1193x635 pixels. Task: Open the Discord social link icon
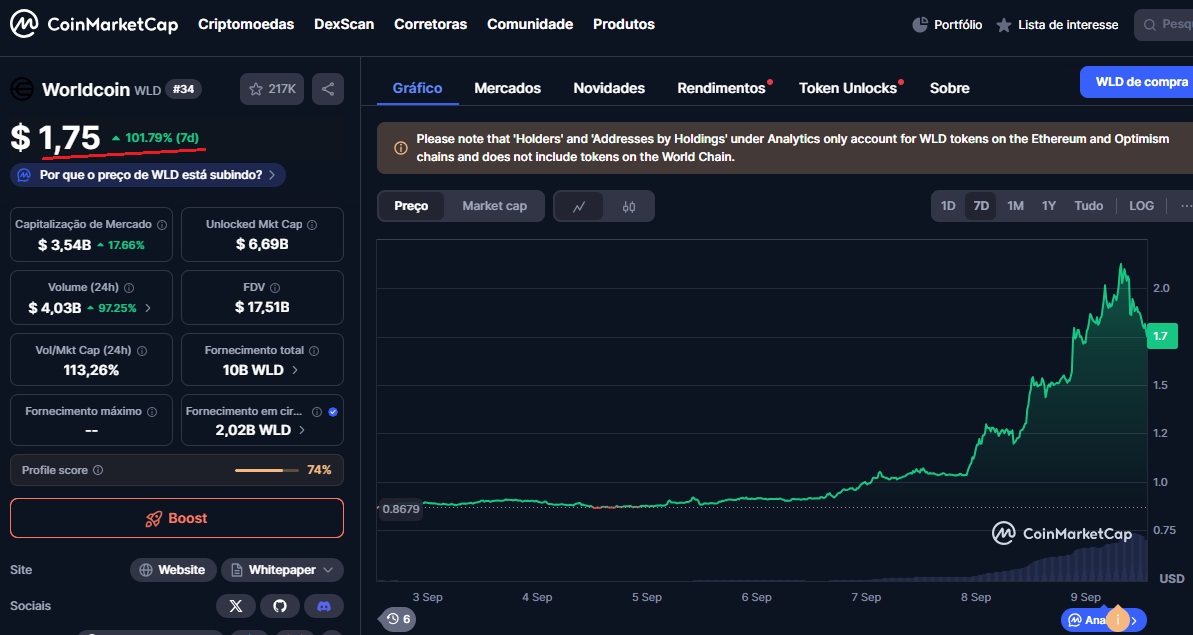[x=324, y=606]
